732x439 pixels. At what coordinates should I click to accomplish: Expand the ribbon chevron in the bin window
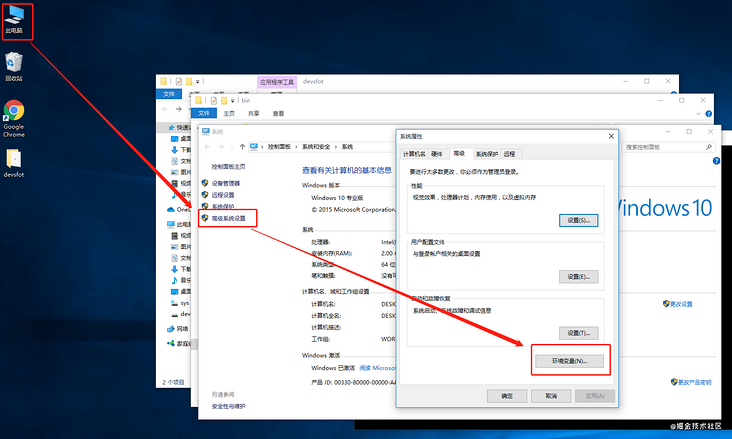698,113
